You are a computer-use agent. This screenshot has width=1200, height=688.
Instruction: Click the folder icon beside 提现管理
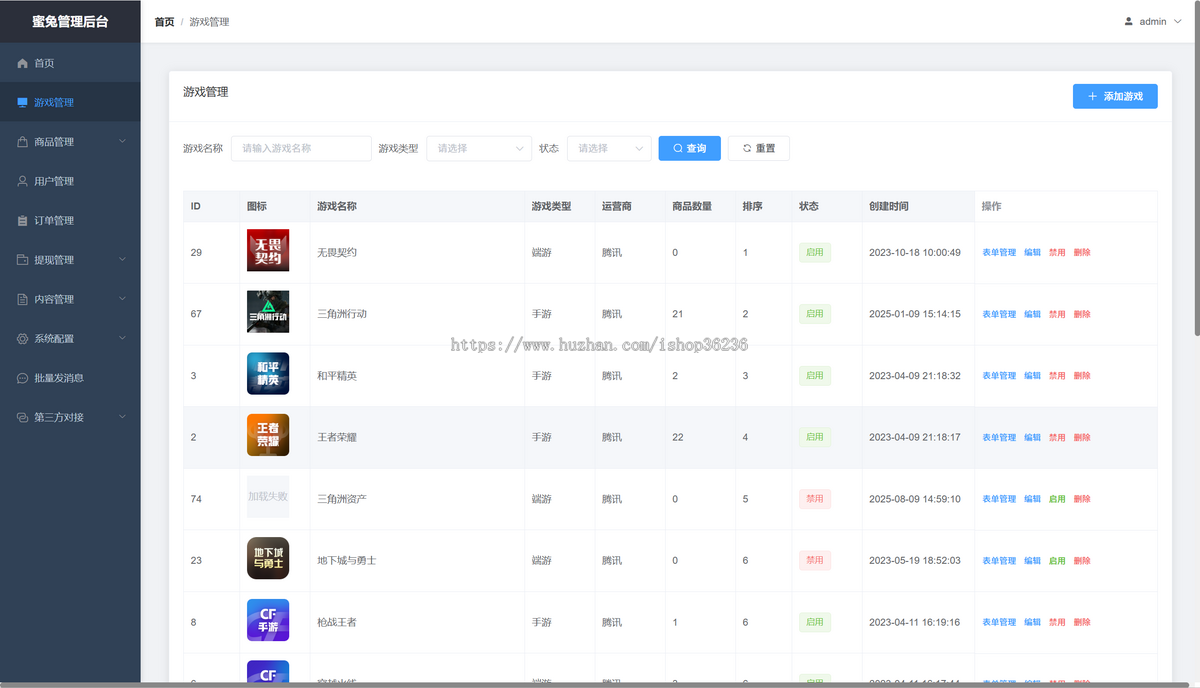tap(23, 260)
